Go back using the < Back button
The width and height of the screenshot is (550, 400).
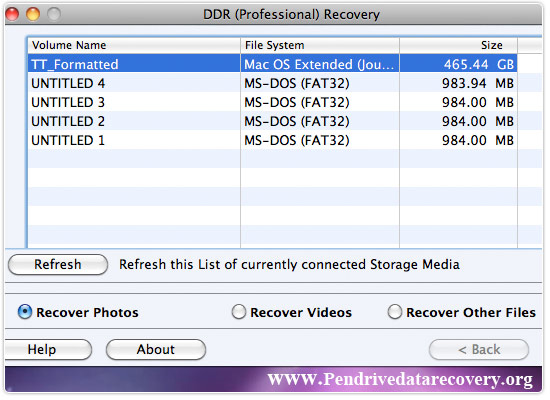(x=479, y=349)
